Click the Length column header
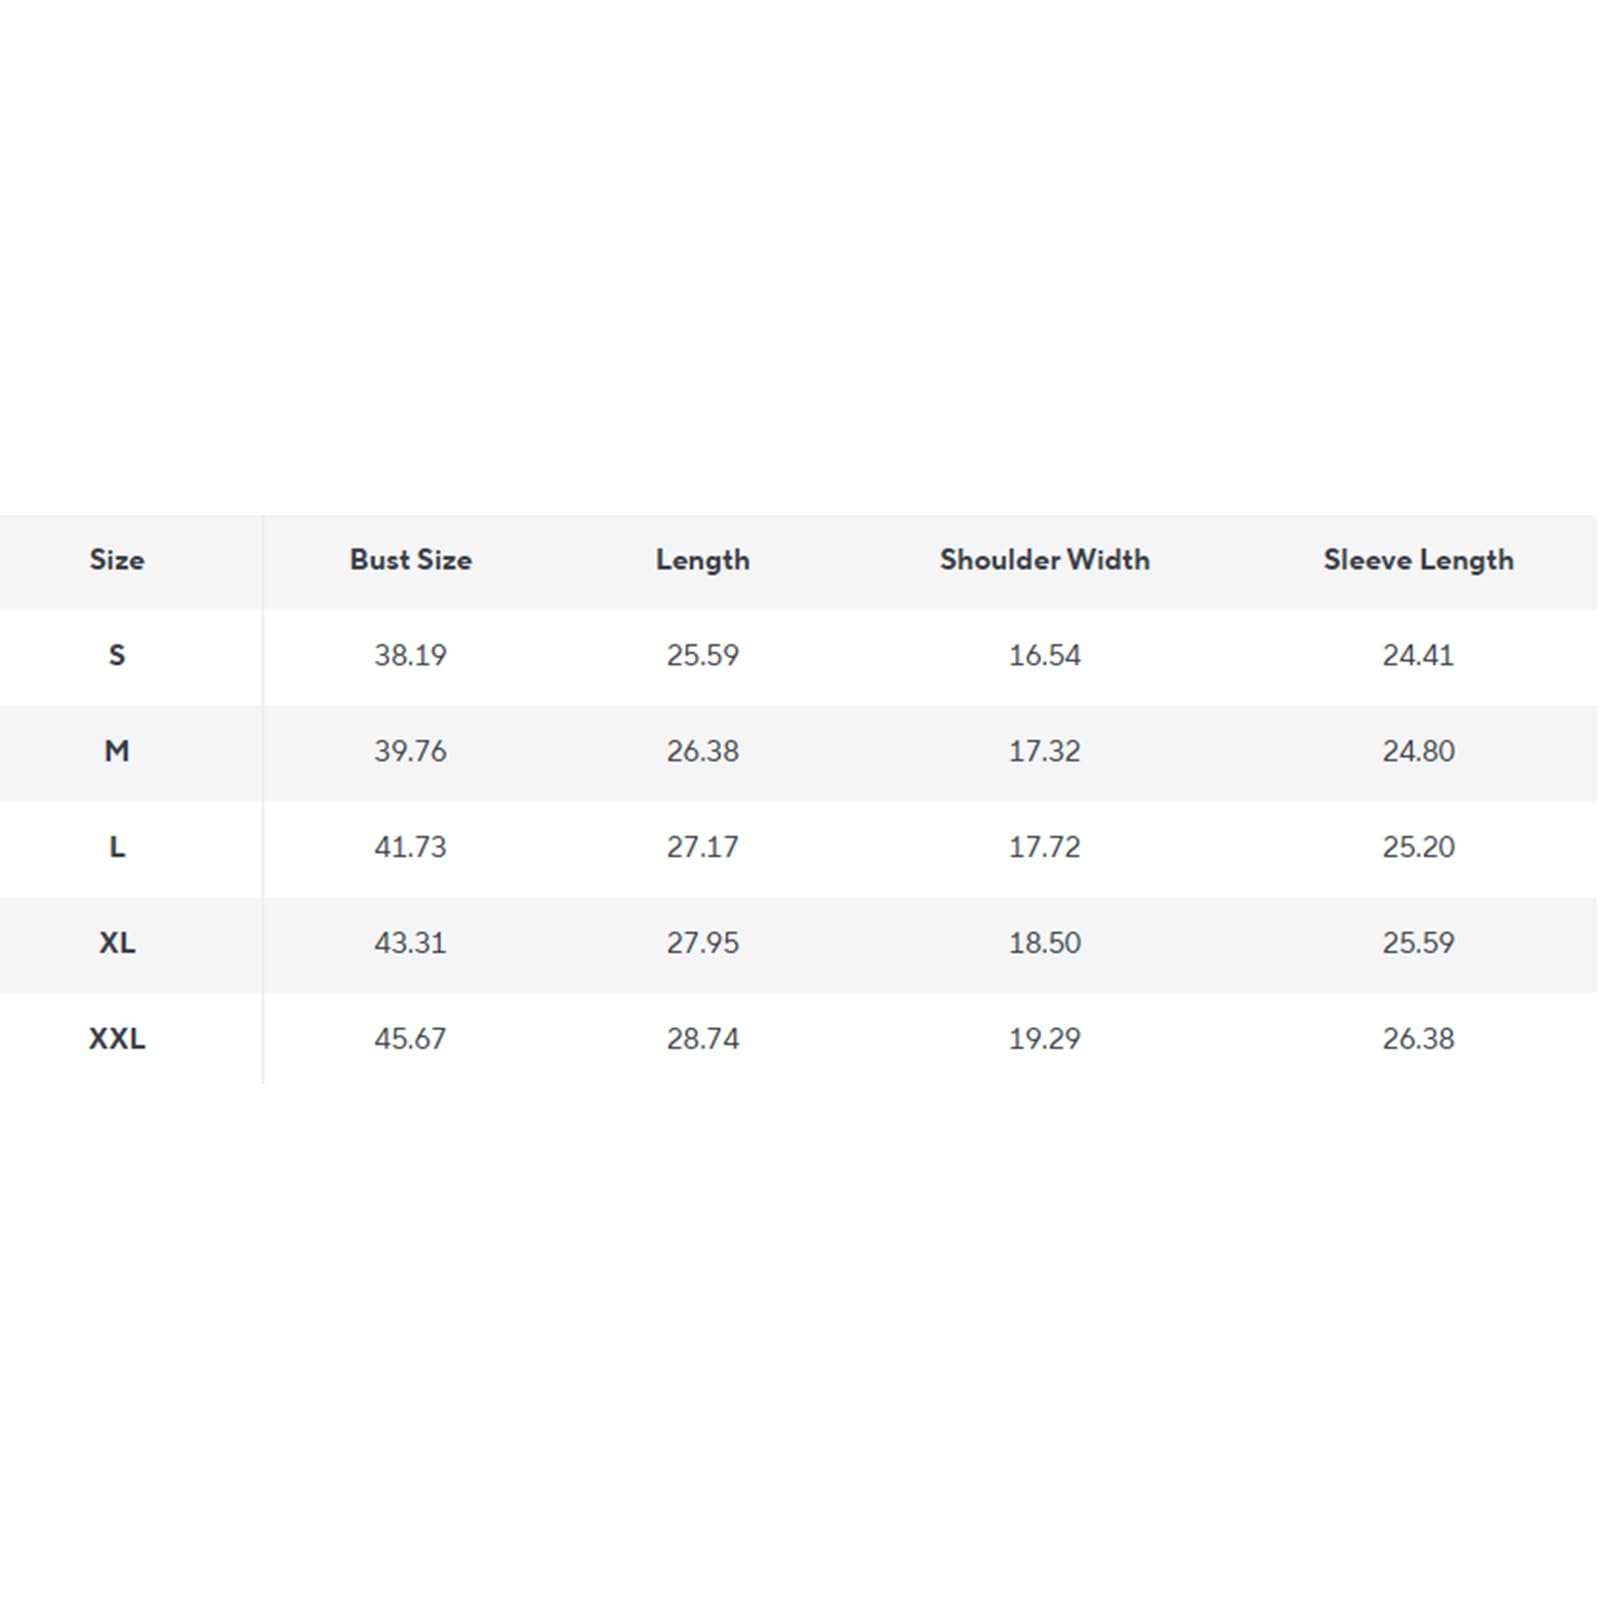Screen dimensions: 1600x1600 point(703,561)
